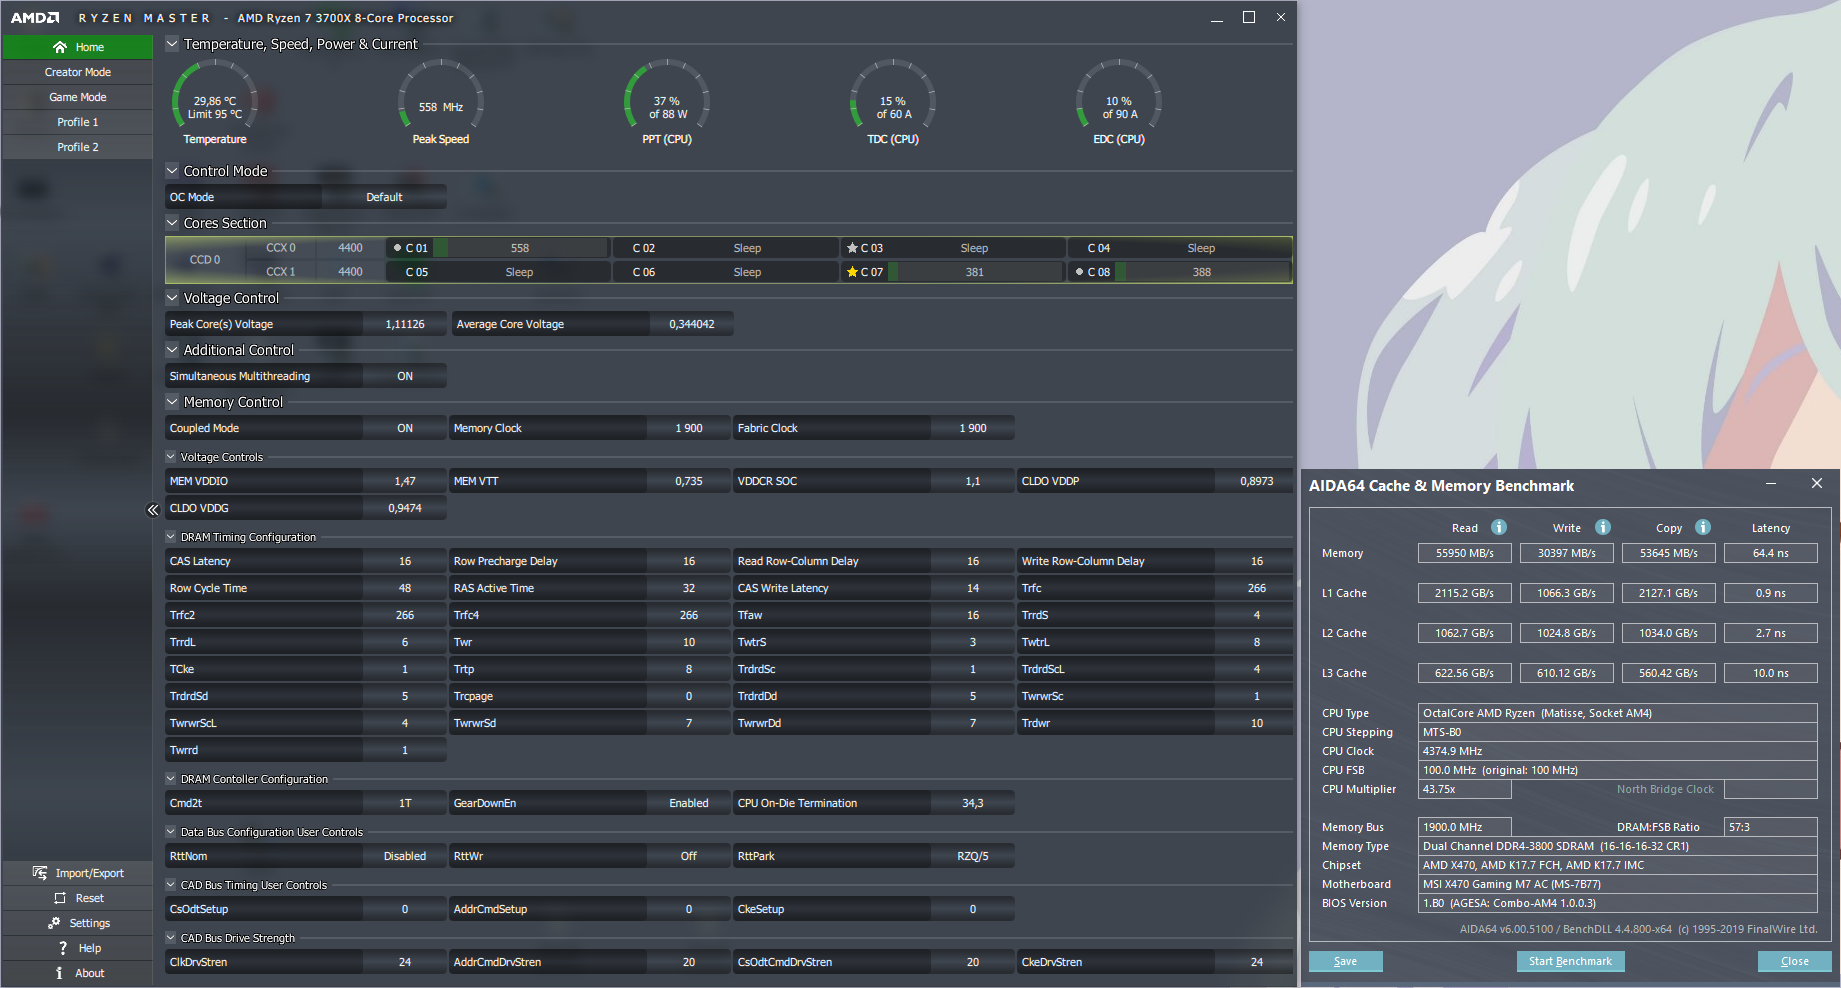The image size is (1841, 988).
Task: Collapse CAD Bus Timing User Controls
Action: 170,885
